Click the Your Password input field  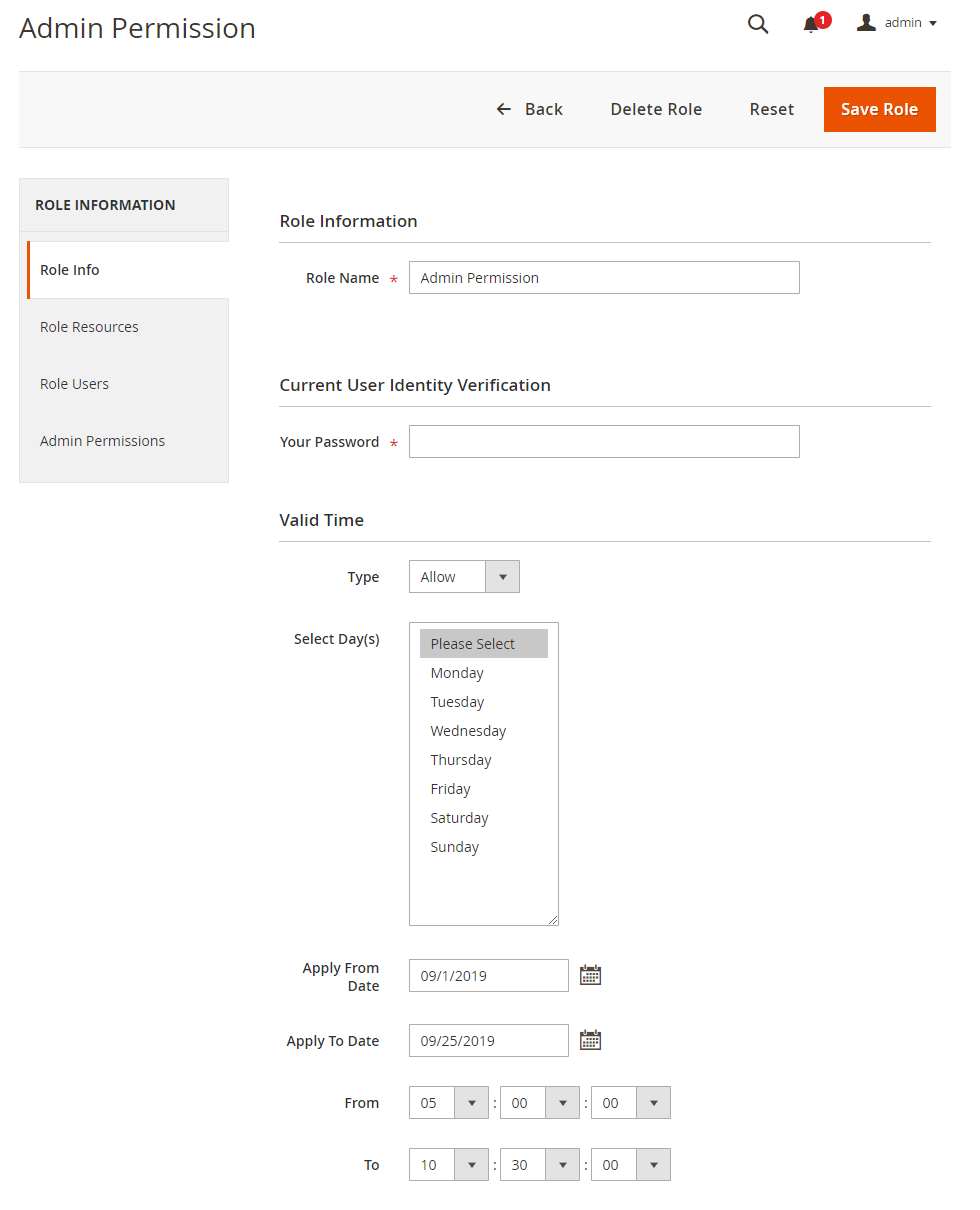[x=604, y=442]
